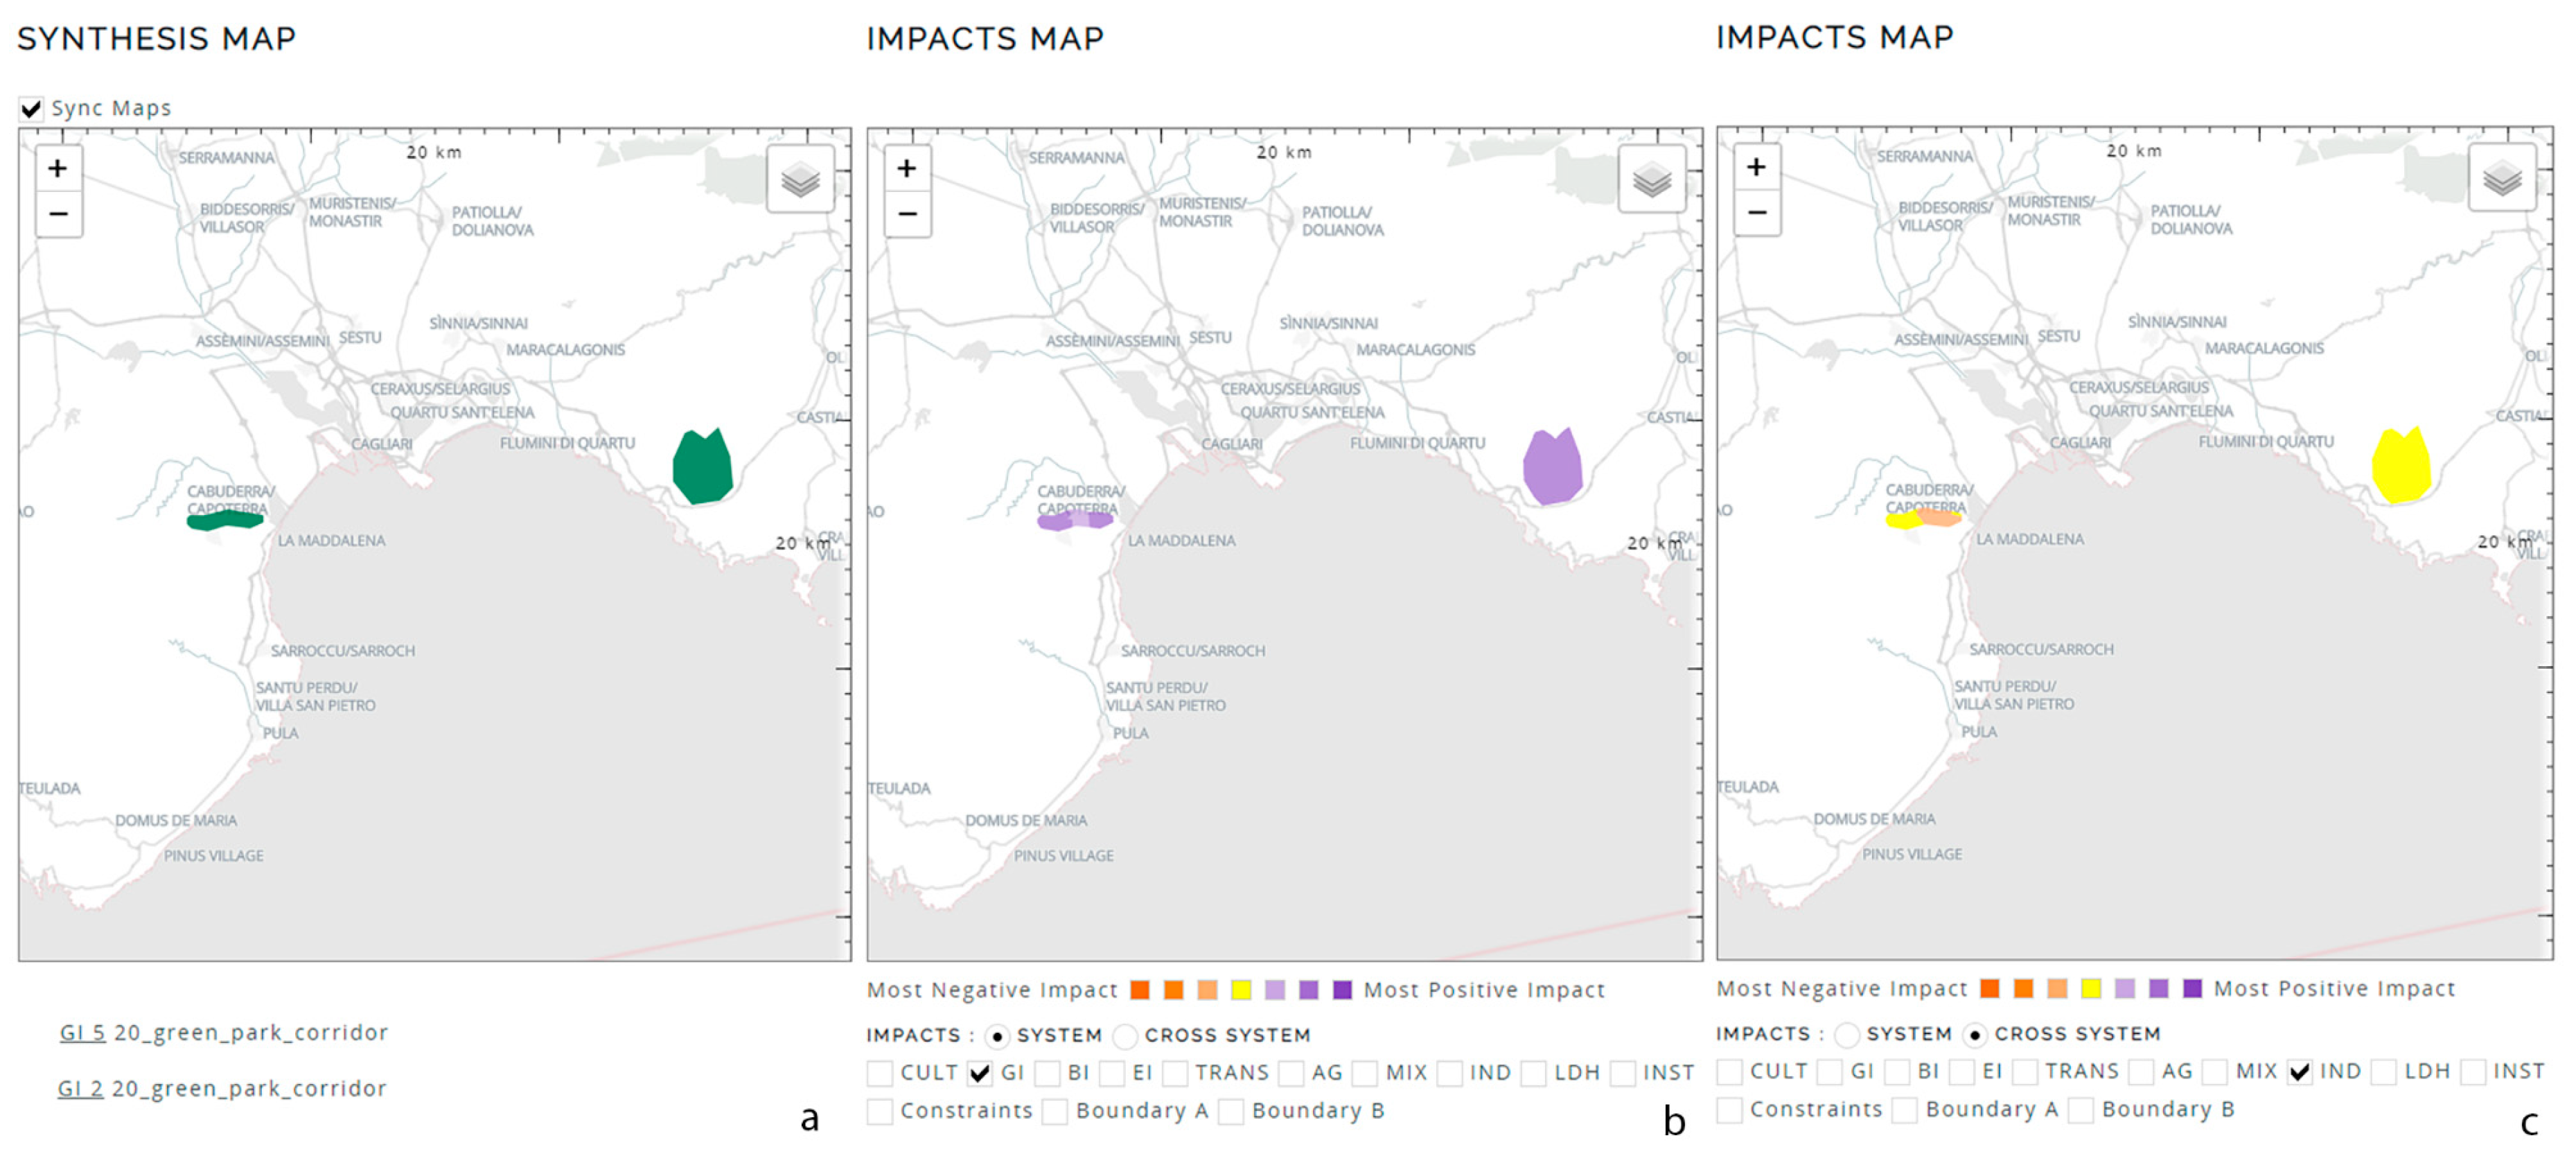Open the GI 2 link

tap(80, 1088)
